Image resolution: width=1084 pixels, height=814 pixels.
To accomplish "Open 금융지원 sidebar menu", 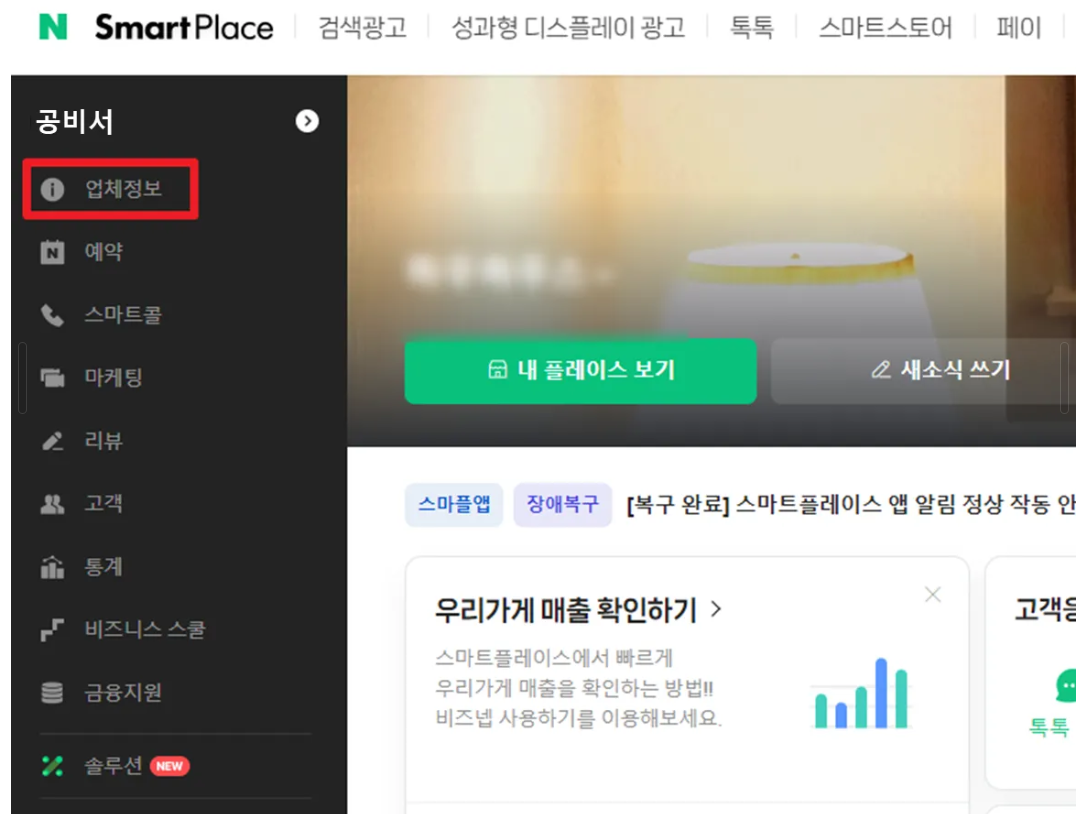I will (123, 692).
